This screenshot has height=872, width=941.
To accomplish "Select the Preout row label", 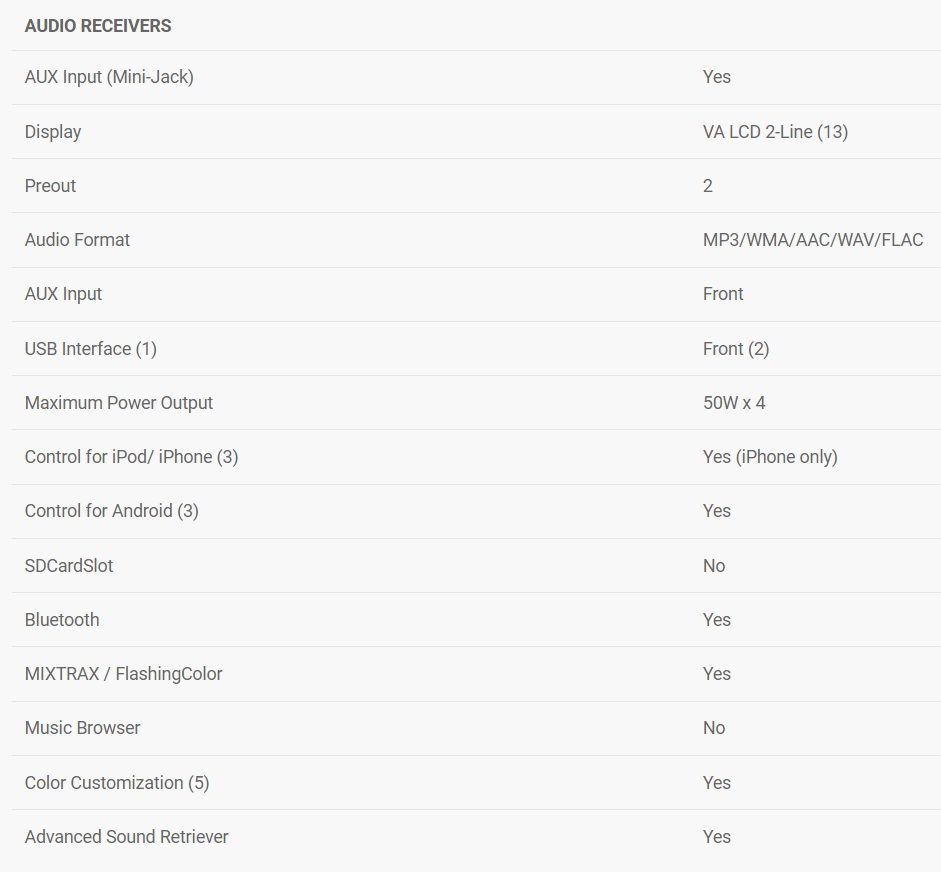I will [x=50, y=186].
